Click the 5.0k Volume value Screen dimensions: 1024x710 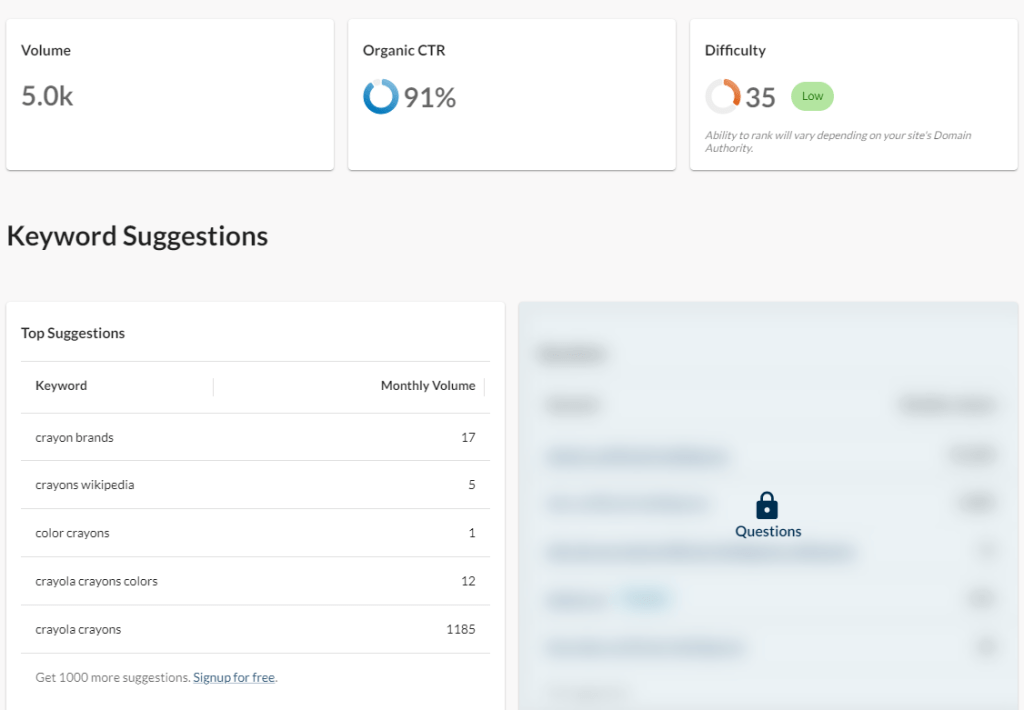47,97
